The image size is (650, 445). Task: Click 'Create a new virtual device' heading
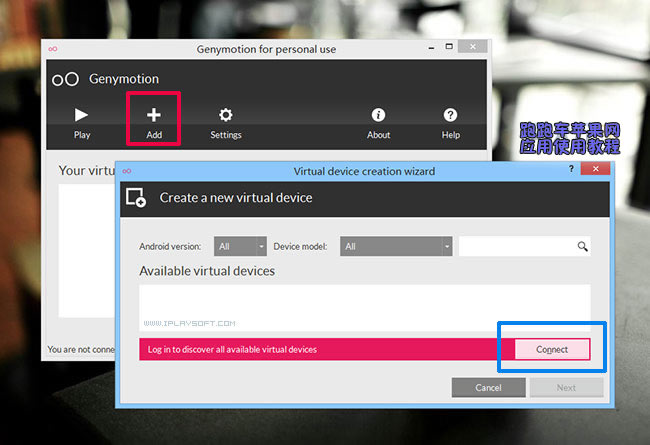pyautogui.click(x=236, y=198)
